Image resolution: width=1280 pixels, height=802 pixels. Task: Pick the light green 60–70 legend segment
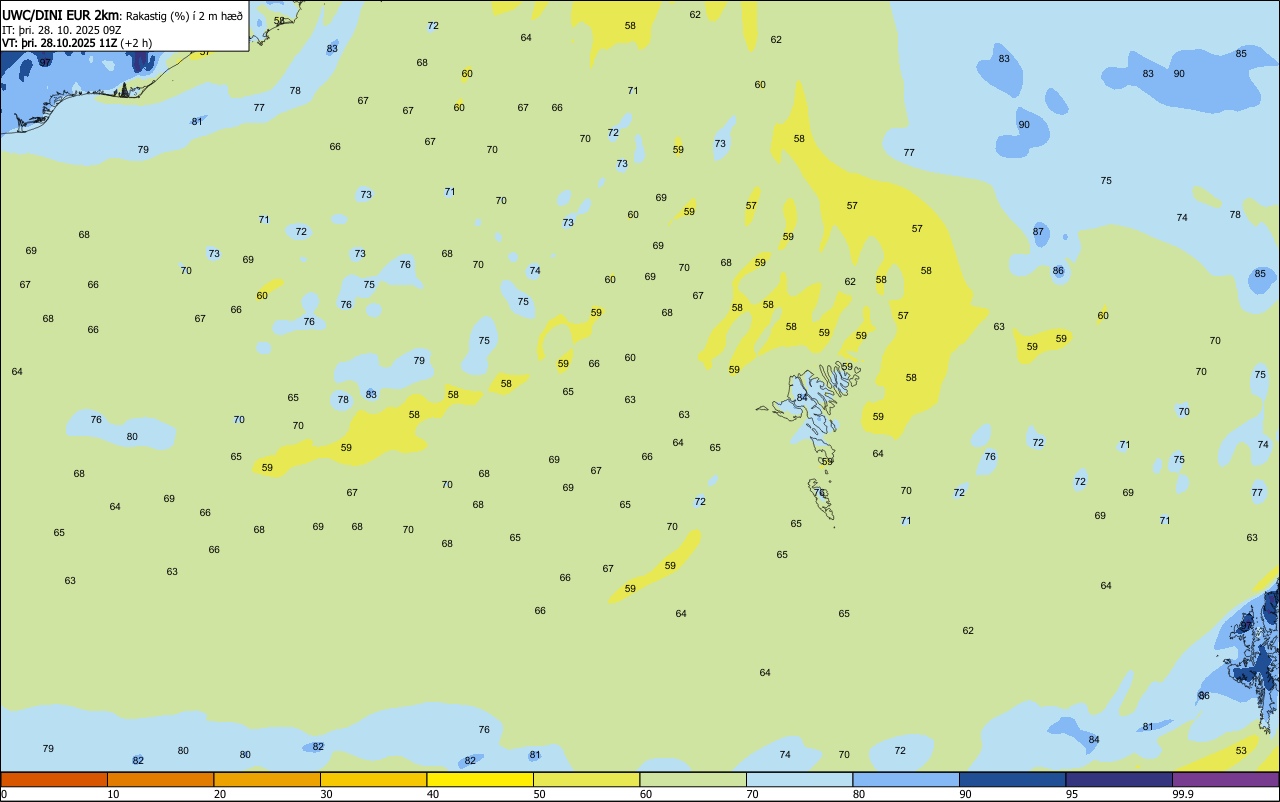pos(693,779)
